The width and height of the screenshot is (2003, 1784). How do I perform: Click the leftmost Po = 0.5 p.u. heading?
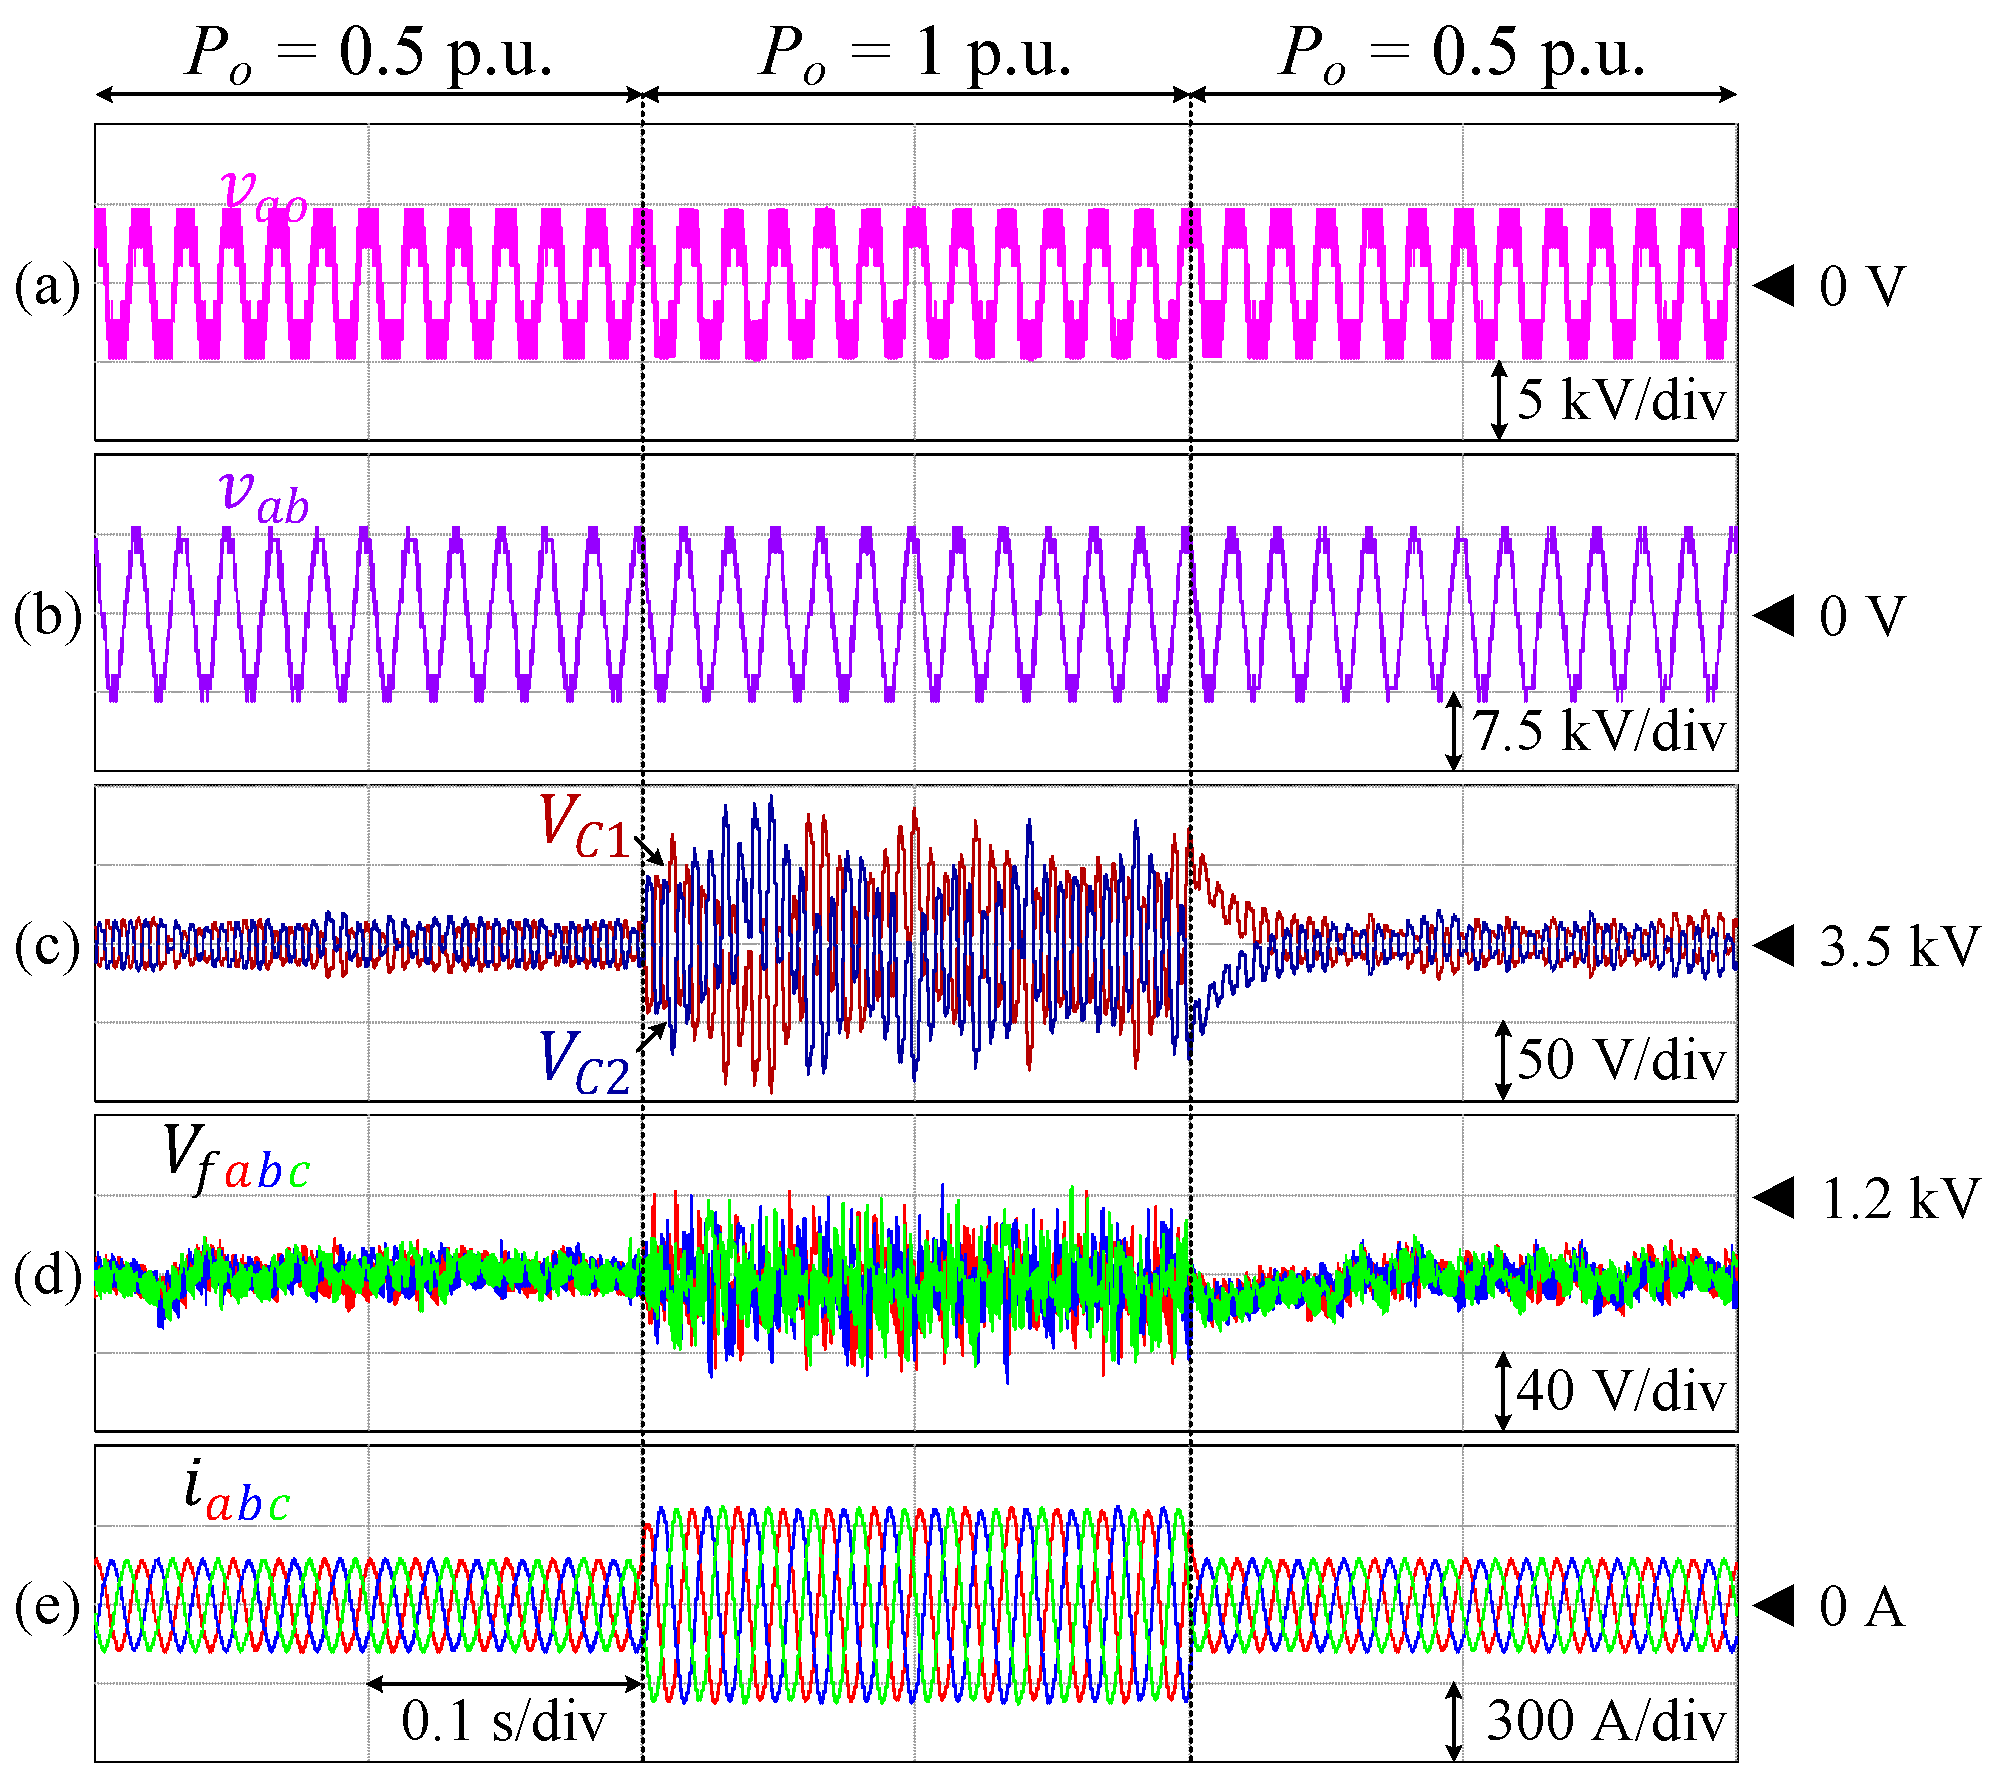369,52
